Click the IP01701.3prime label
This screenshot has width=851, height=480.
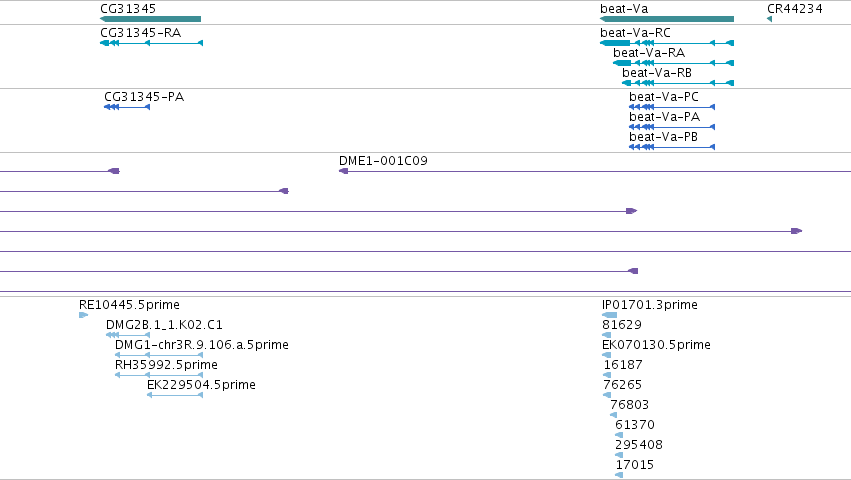click(650, 305)
